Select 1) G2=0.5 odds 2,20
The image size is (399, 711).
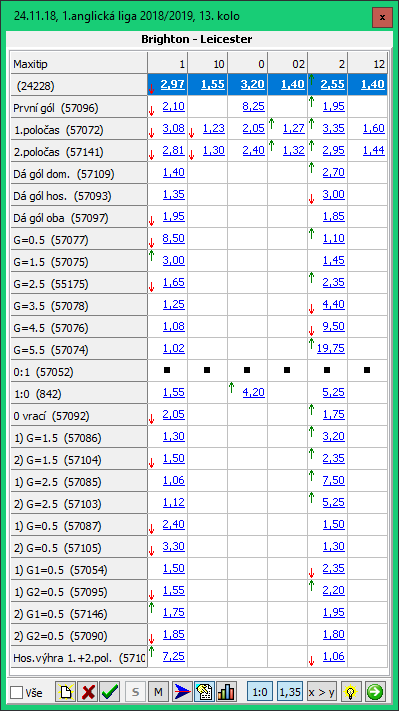coord(334,591)
